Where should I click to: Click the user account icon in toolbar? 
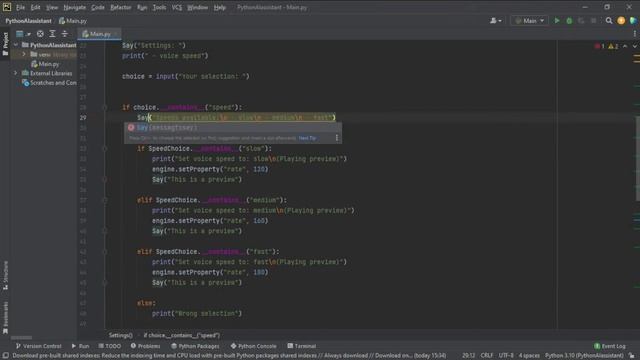[496, 20]
